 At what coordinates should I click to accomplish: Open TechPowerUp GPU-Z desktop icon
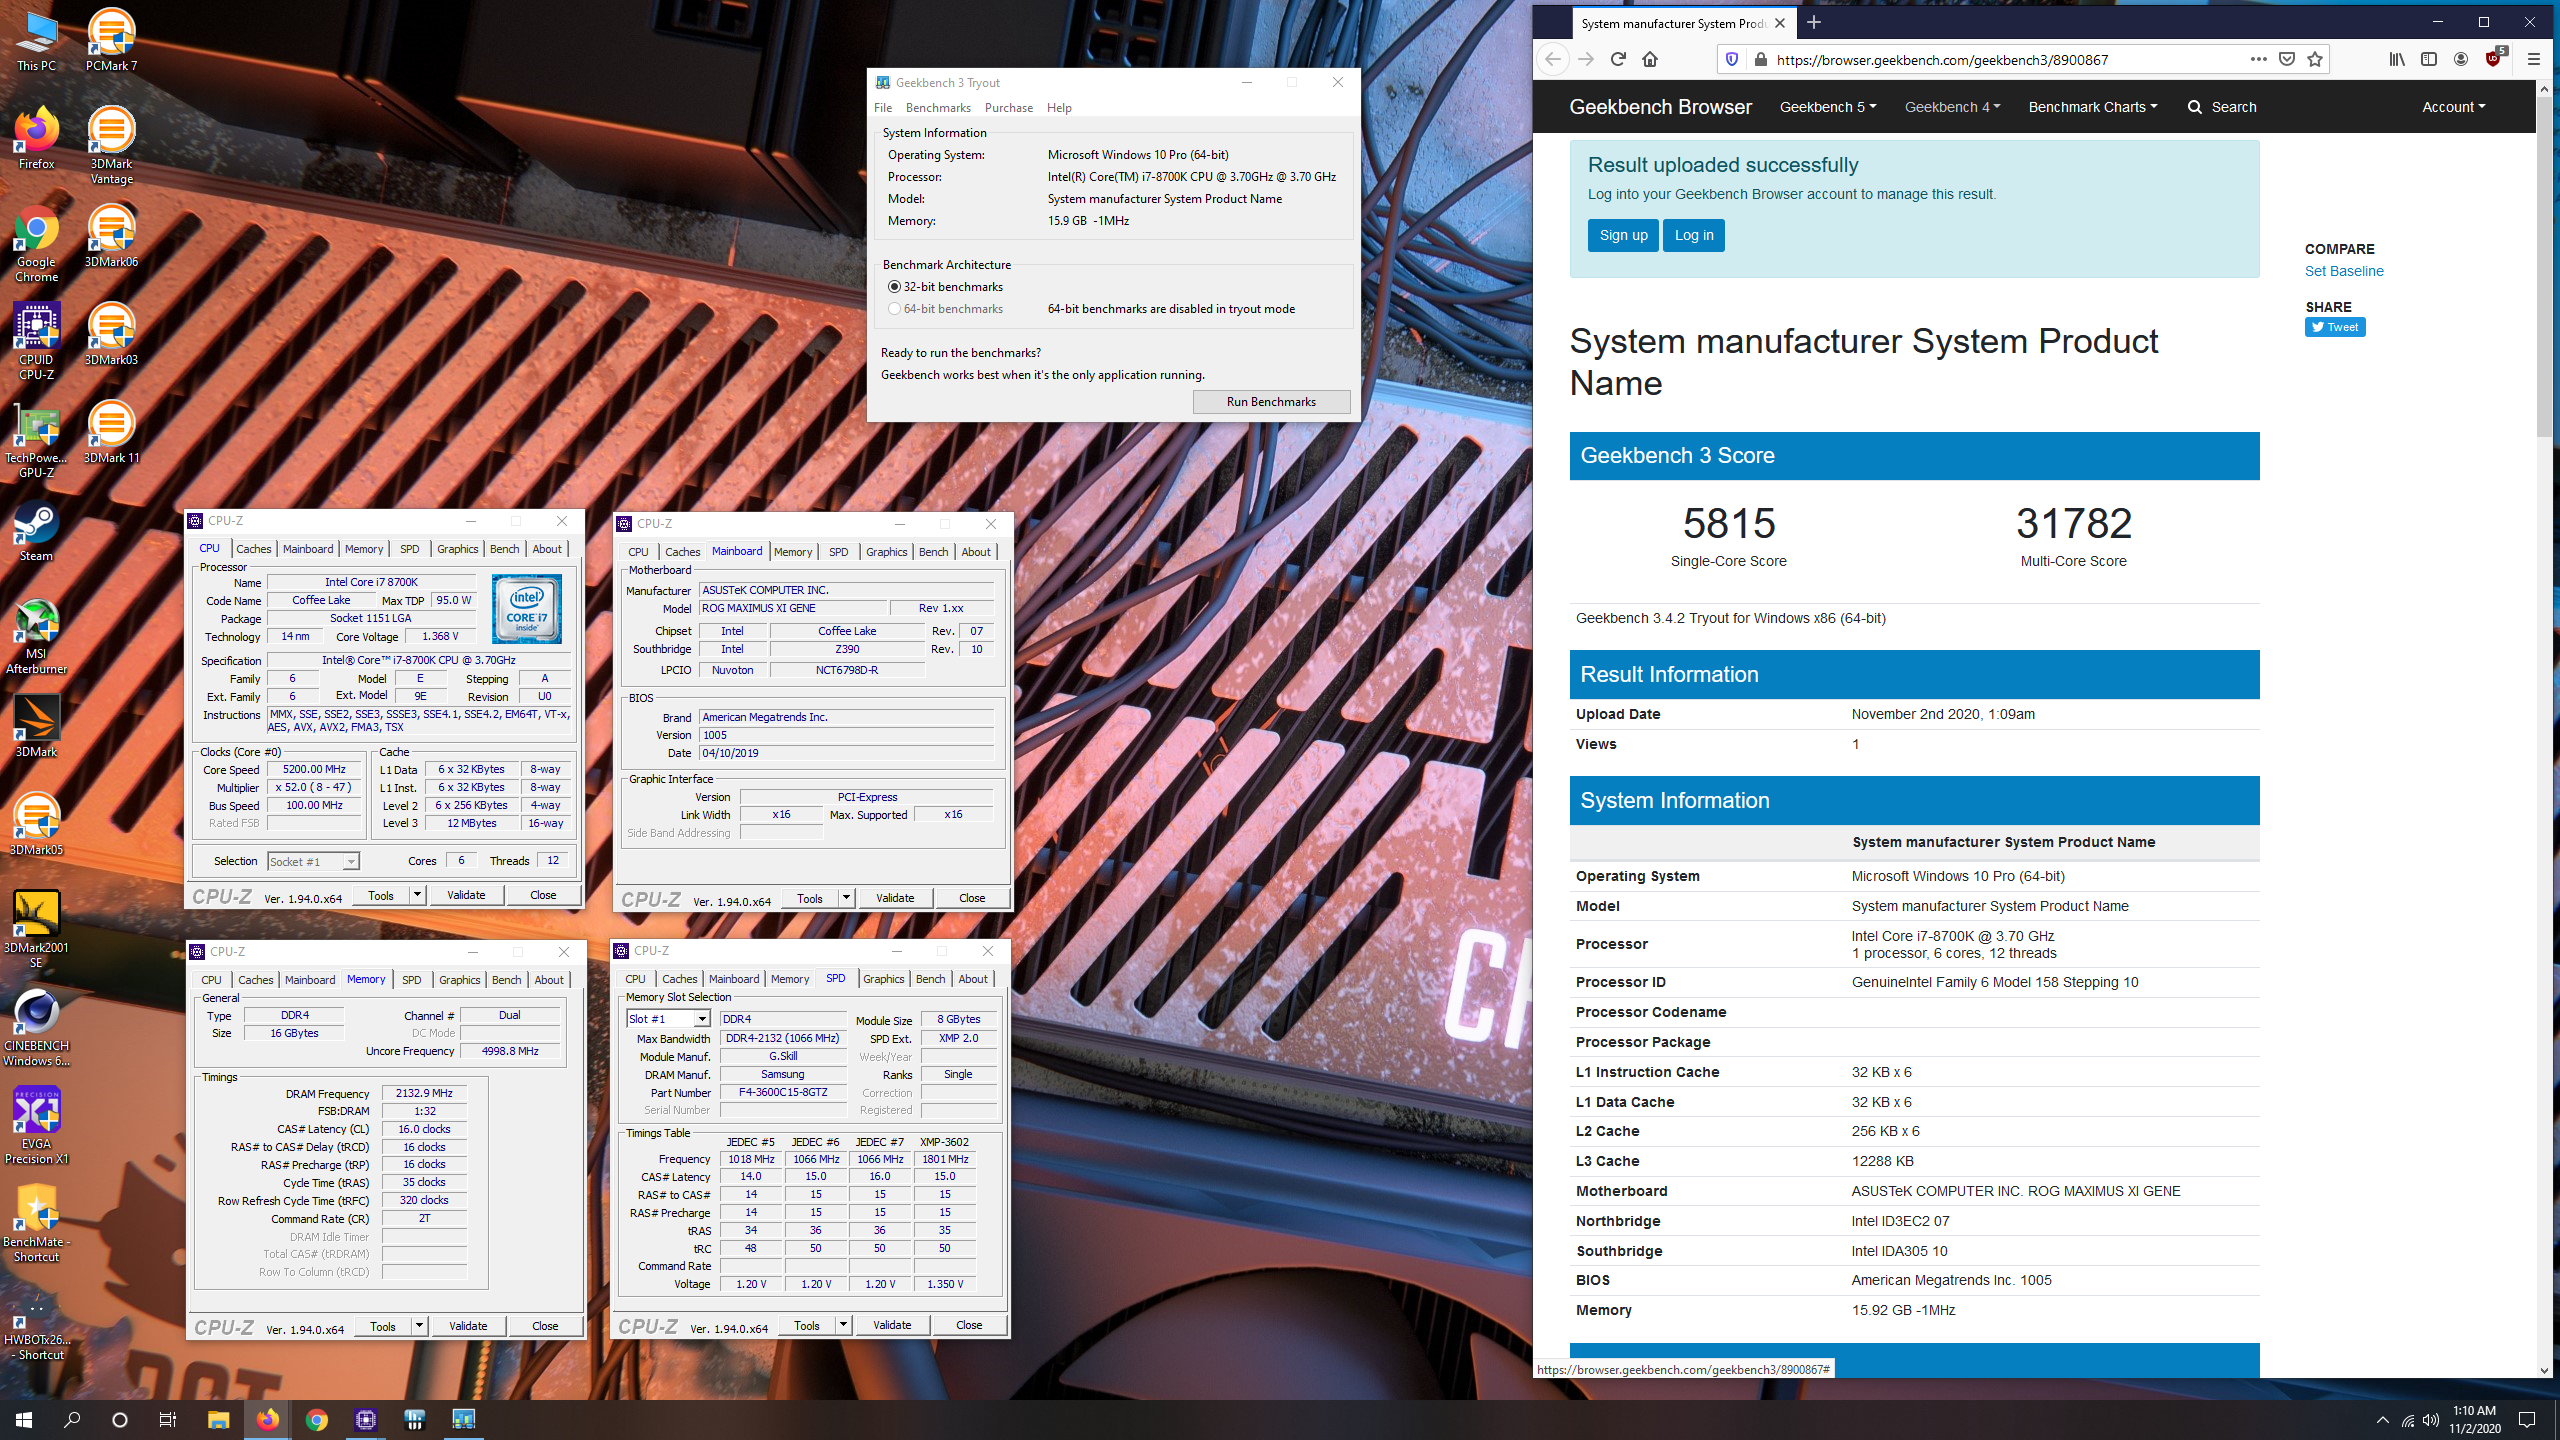coord(36,439)
